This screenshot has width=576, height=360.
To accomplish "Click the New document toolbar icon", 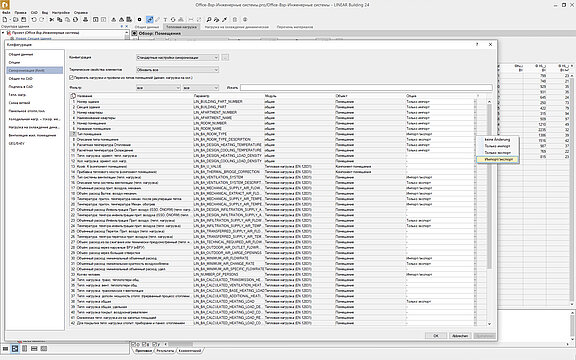I will click(x=5, y=19).
